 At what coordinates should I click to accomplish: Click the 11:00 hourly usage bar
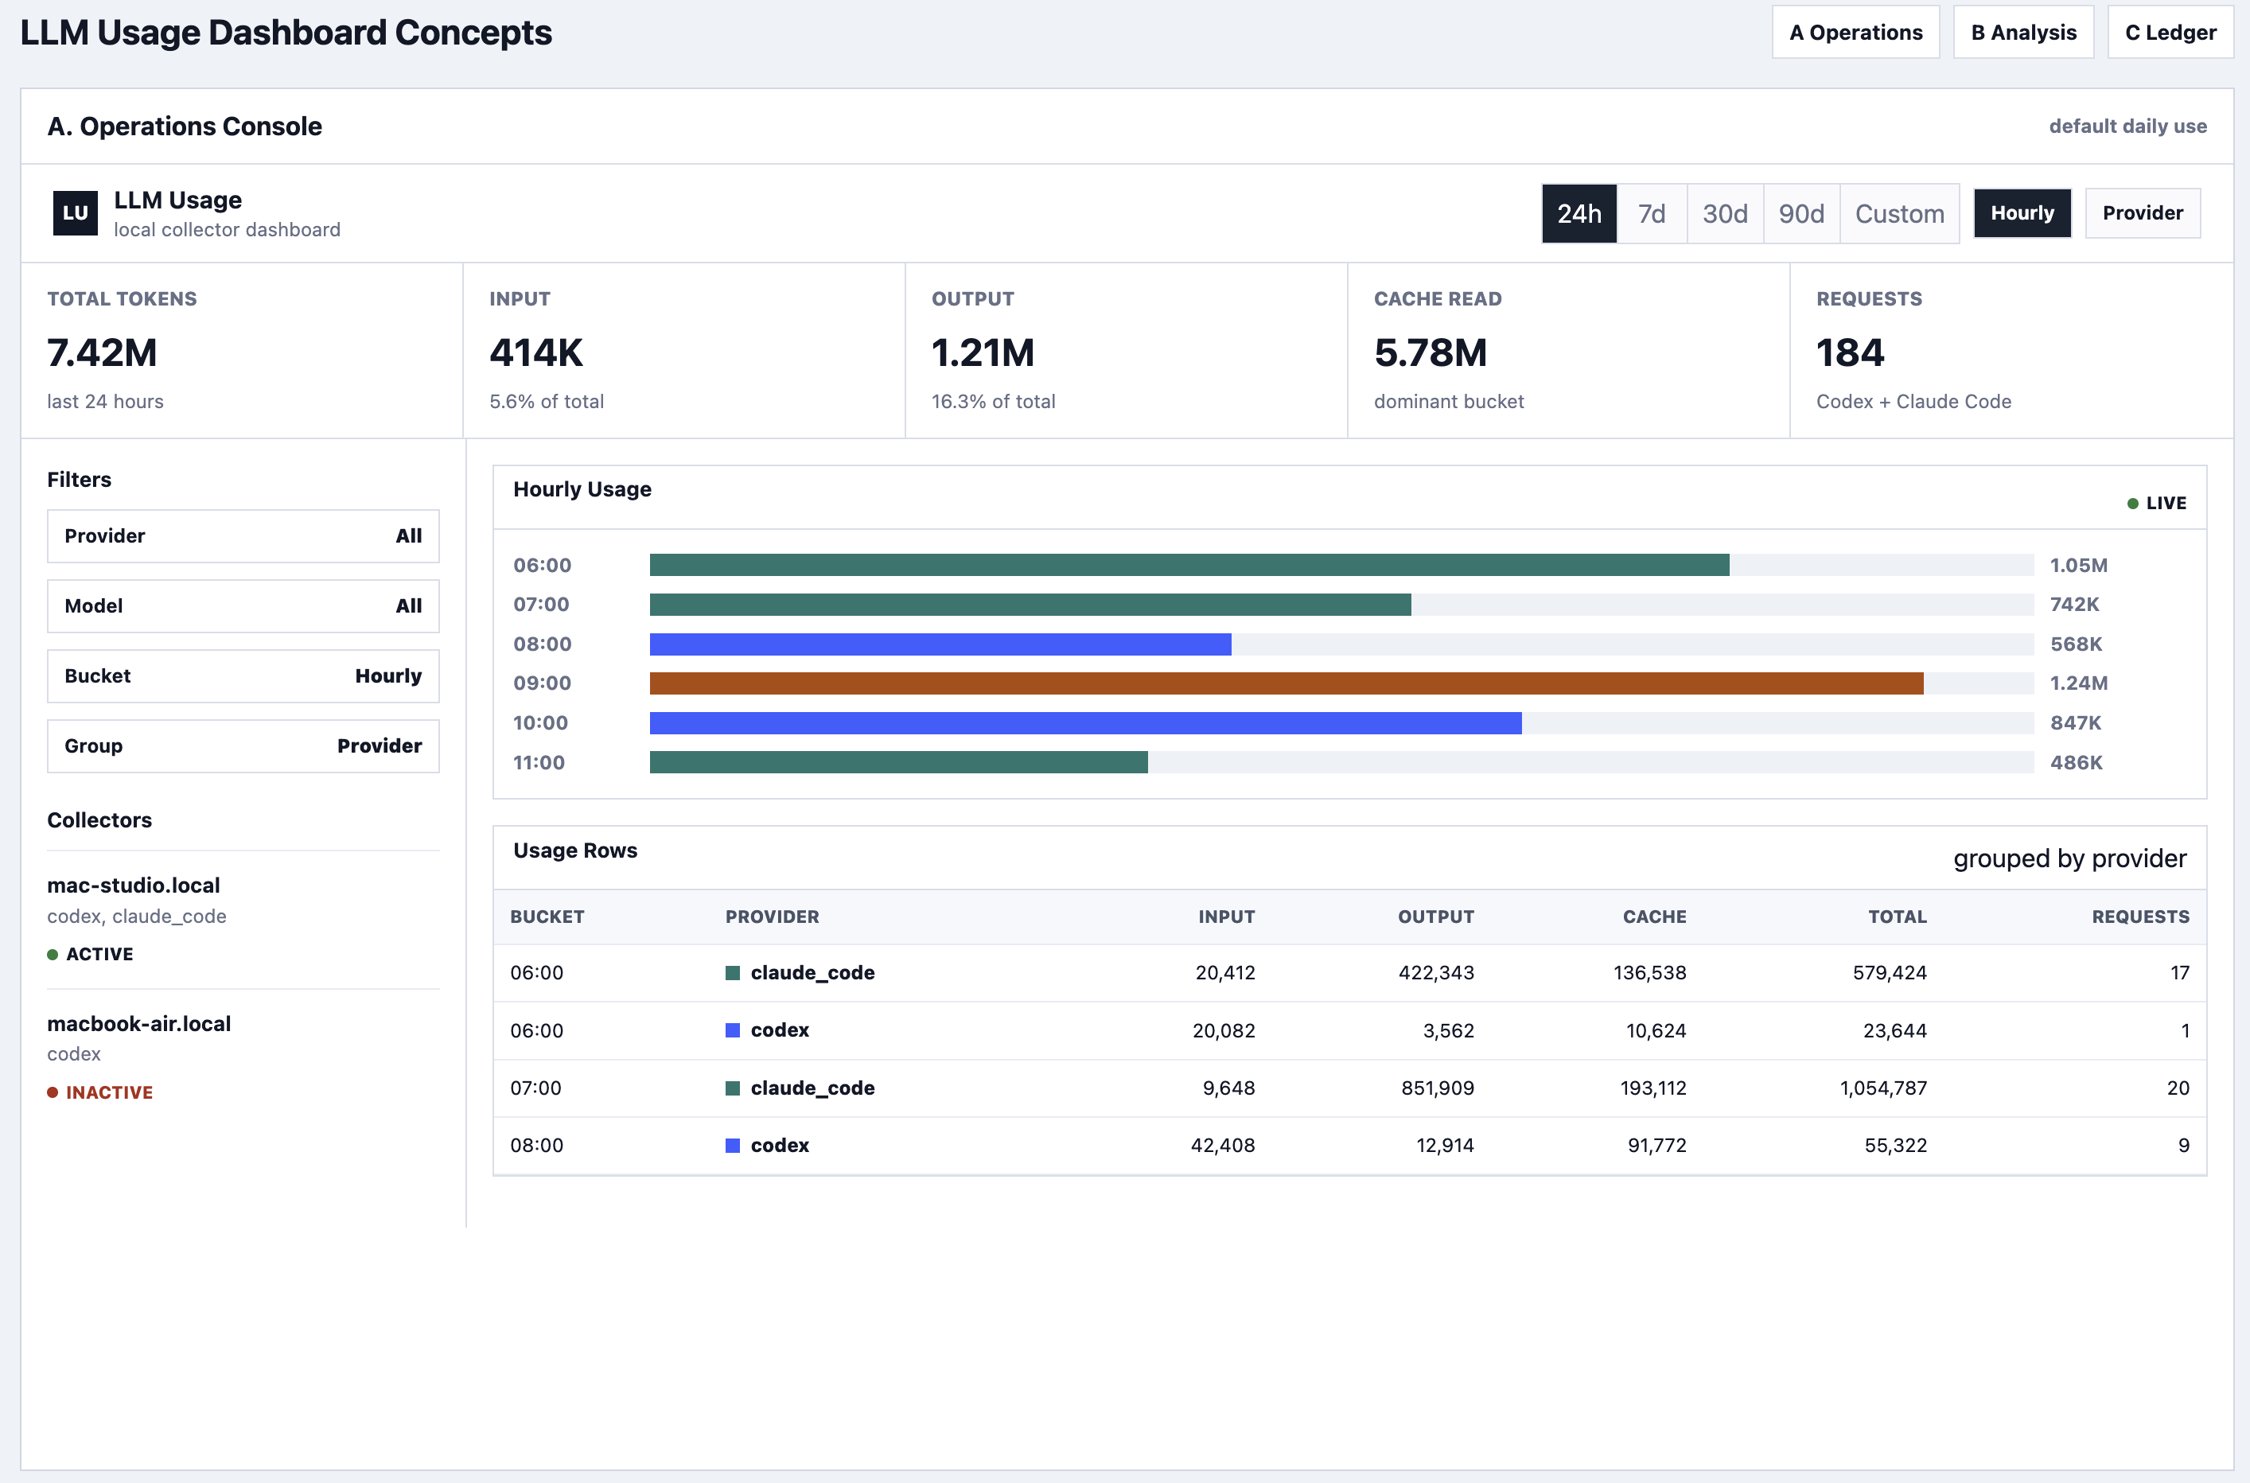pyautogui.click(x=898, y=762)
